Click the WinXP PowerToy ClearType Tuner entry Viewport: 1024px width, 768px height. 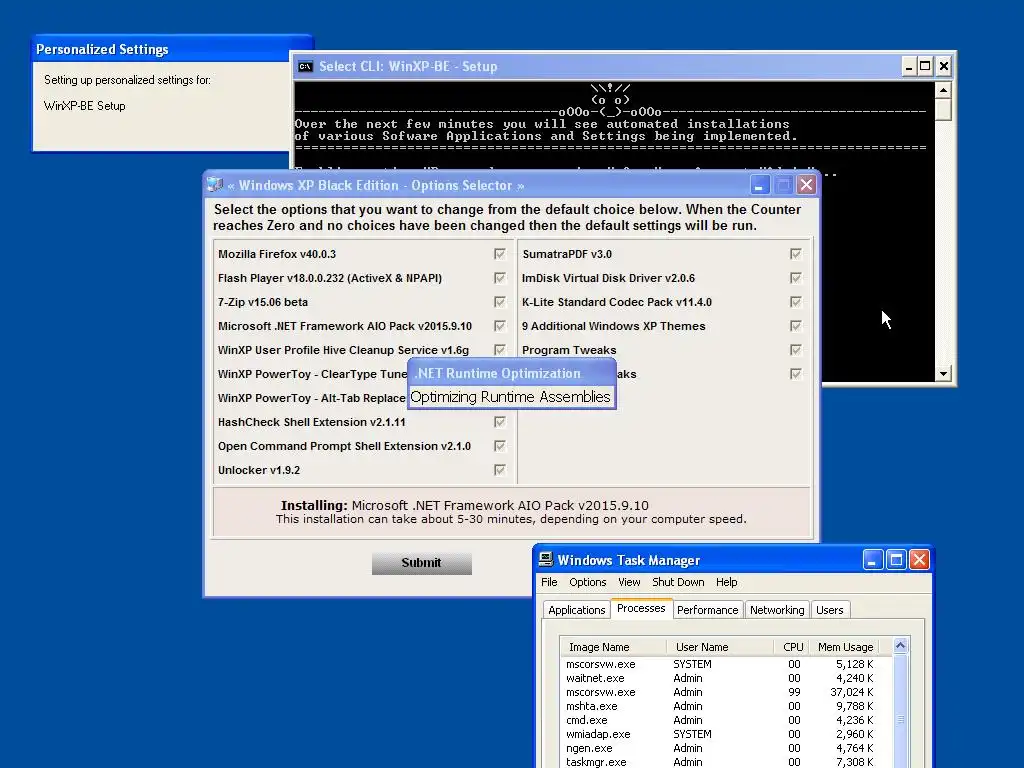click(x=312, y=374)
